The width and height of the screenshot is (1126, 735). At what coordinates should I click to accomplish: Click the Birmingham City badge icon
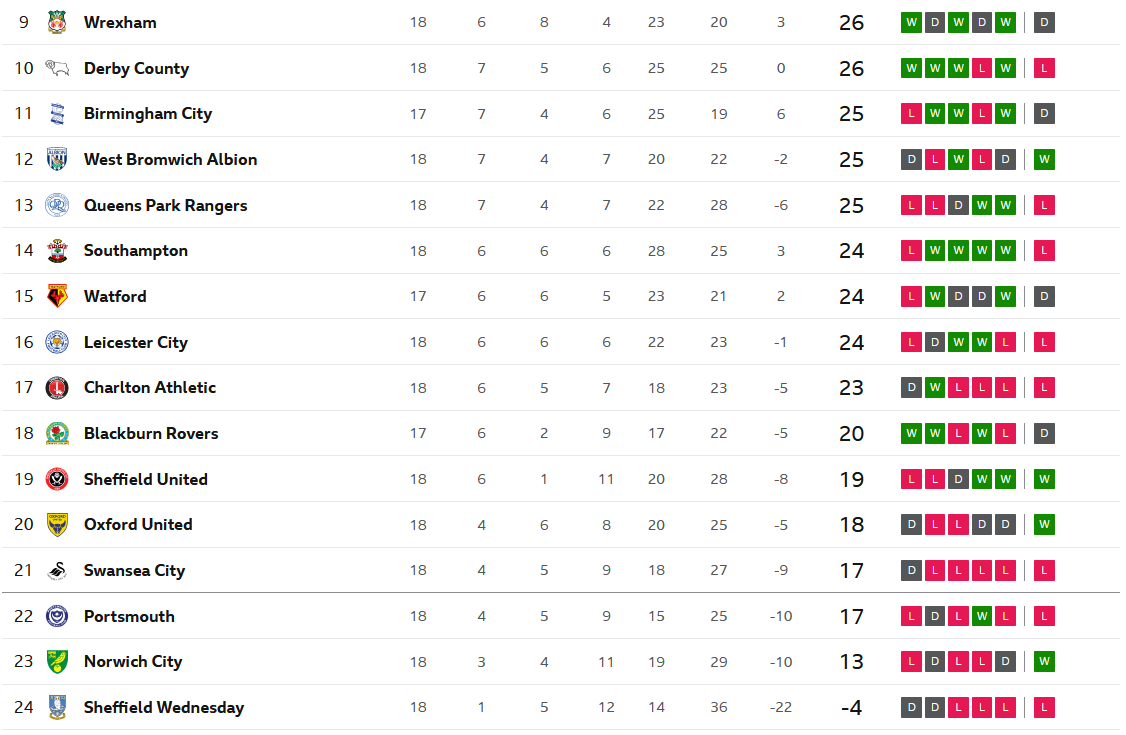(x=57, y=114)
